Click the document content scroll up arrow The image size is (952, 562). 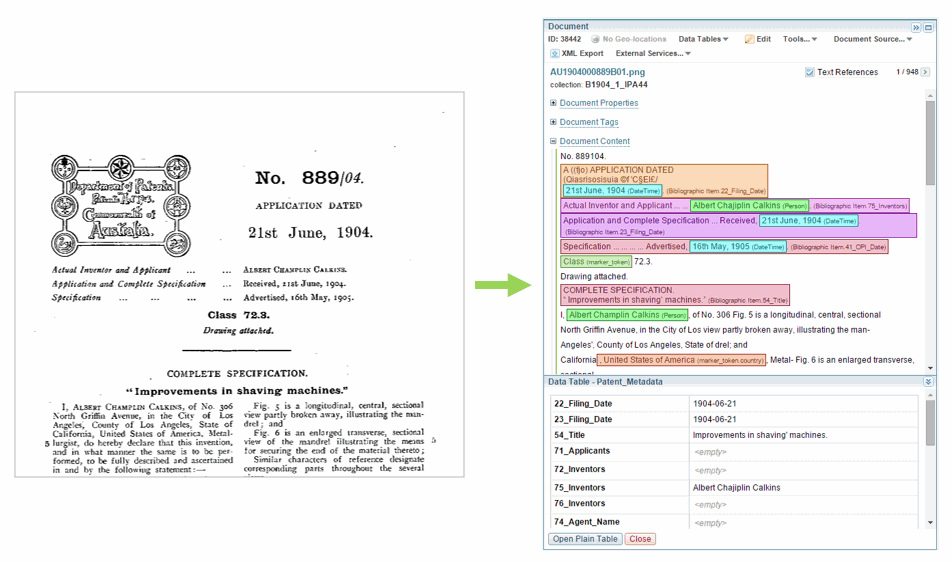[x=930, y=95]
